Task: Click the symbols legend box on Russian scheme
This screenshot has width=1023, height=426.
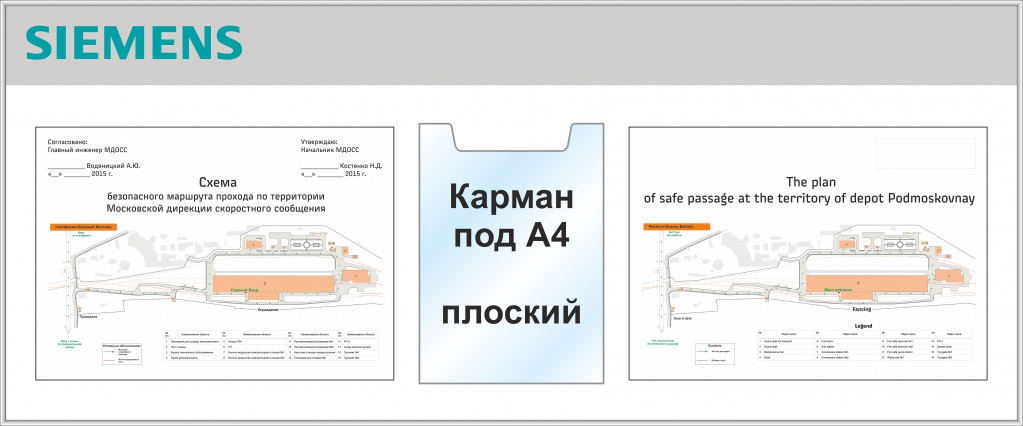Action: coord(122,353)
